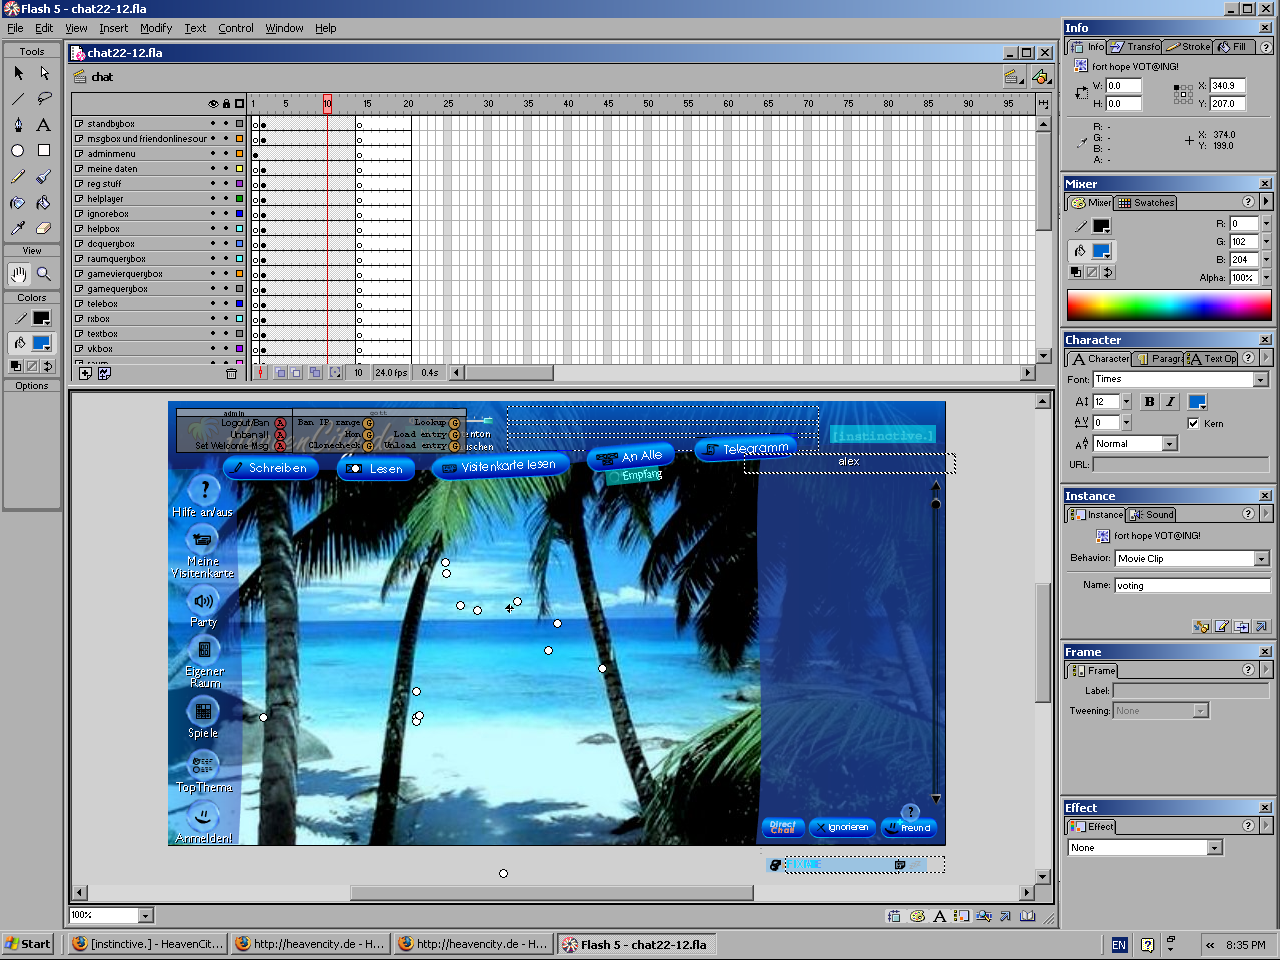Select the Pencil tool
Image resolution: width=1280 pixels, height=960 pixels.
(18, 177)
